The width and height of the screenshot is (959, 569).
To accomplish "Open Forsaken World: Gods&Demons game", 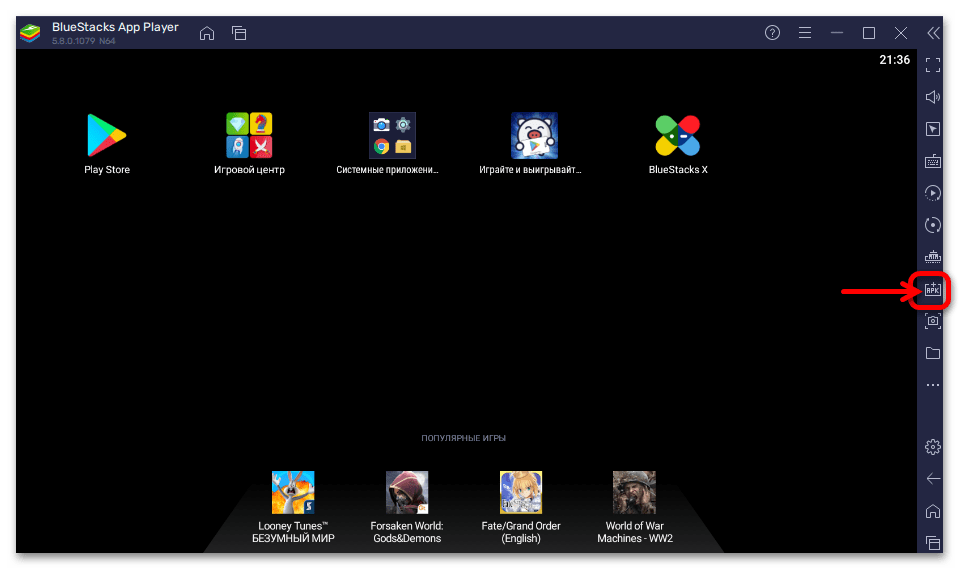I will click(x=407, y=492).
